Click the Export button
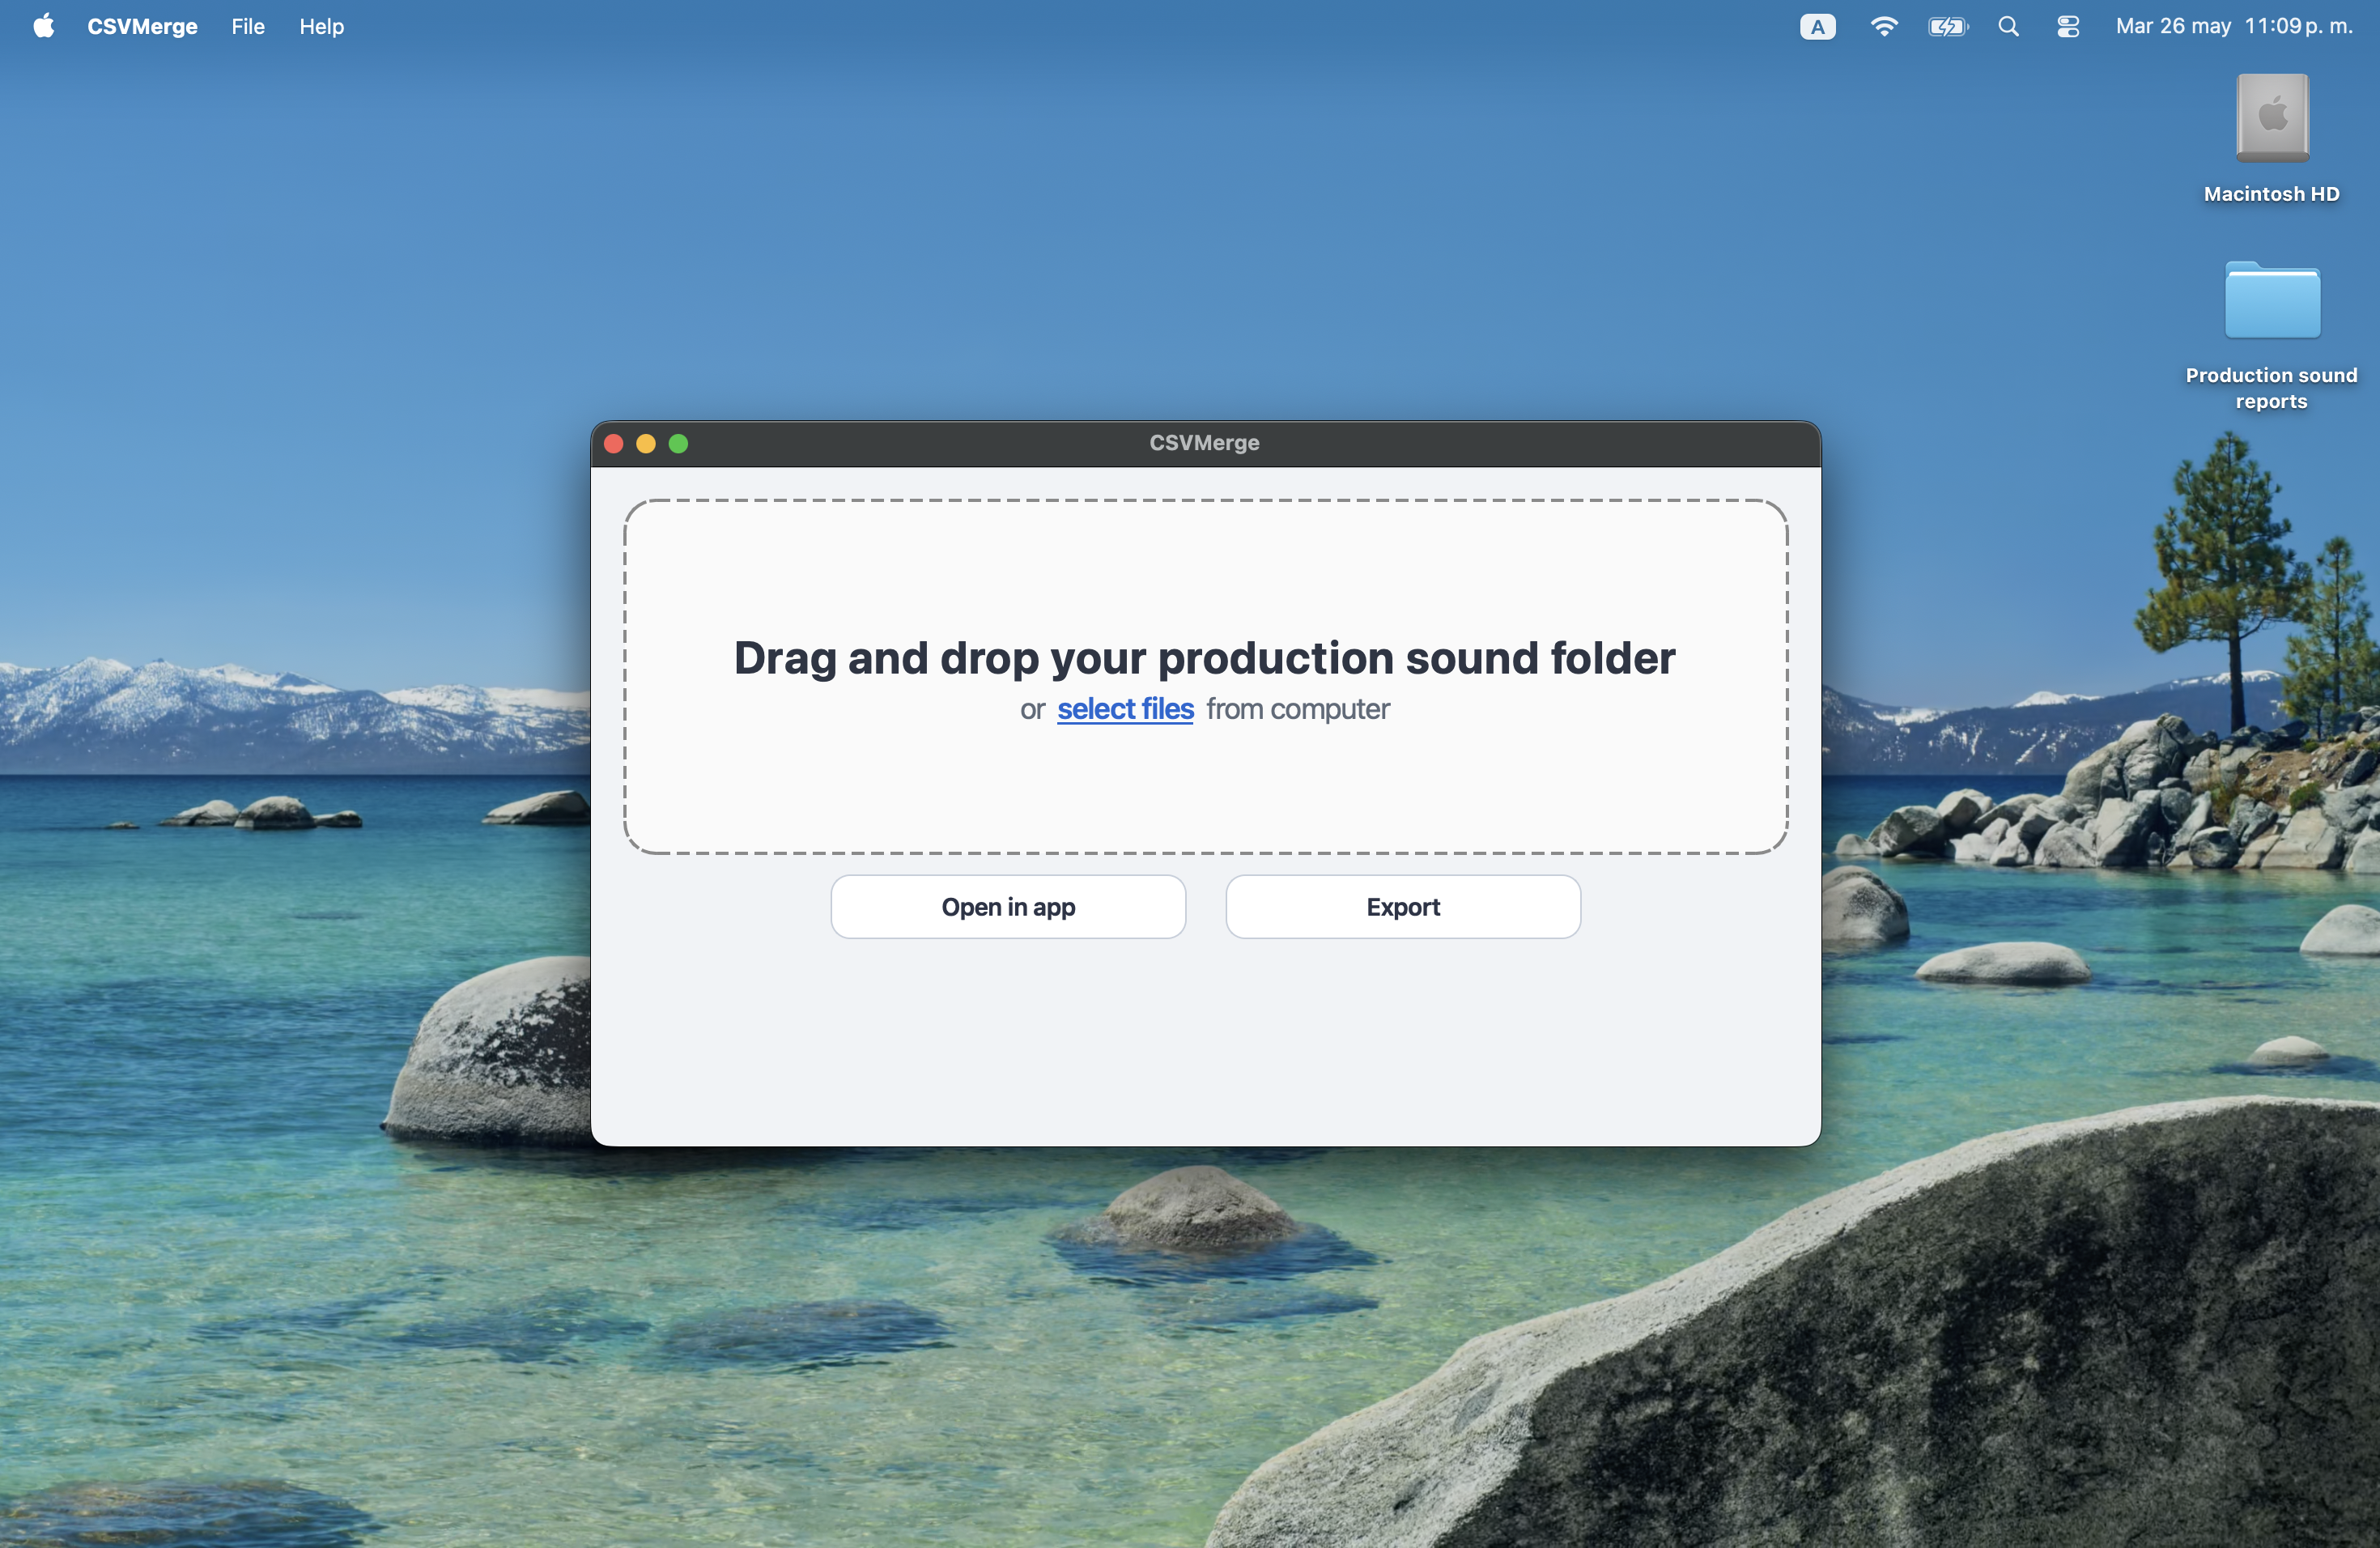The width and height of the screenshot is (2380, 1548). [x=1403, y=907]
